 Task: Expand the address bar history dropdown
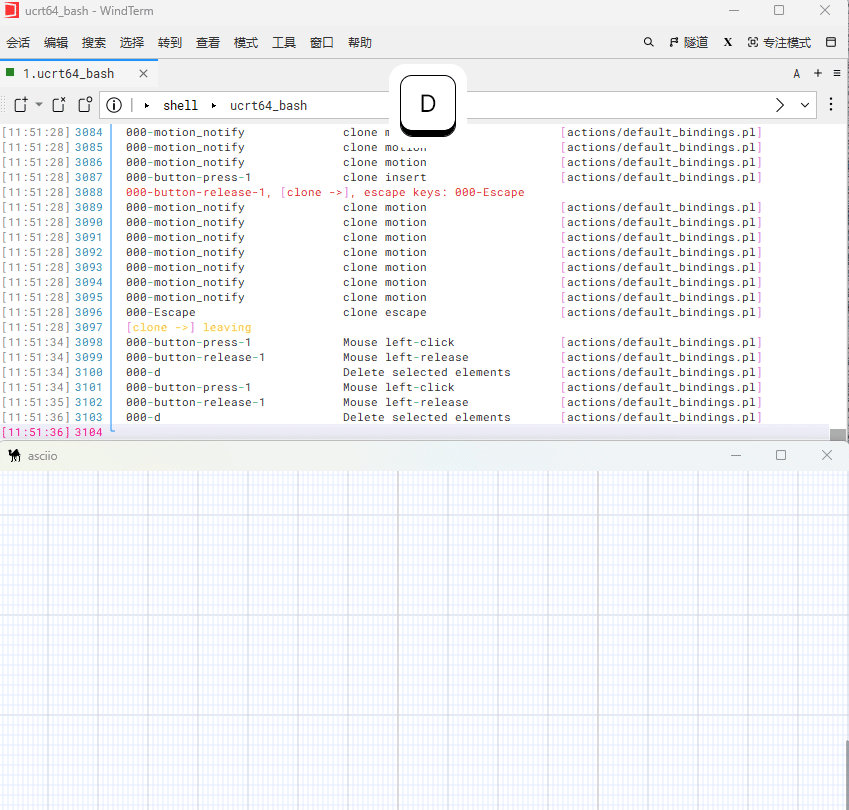coord(805,105)
